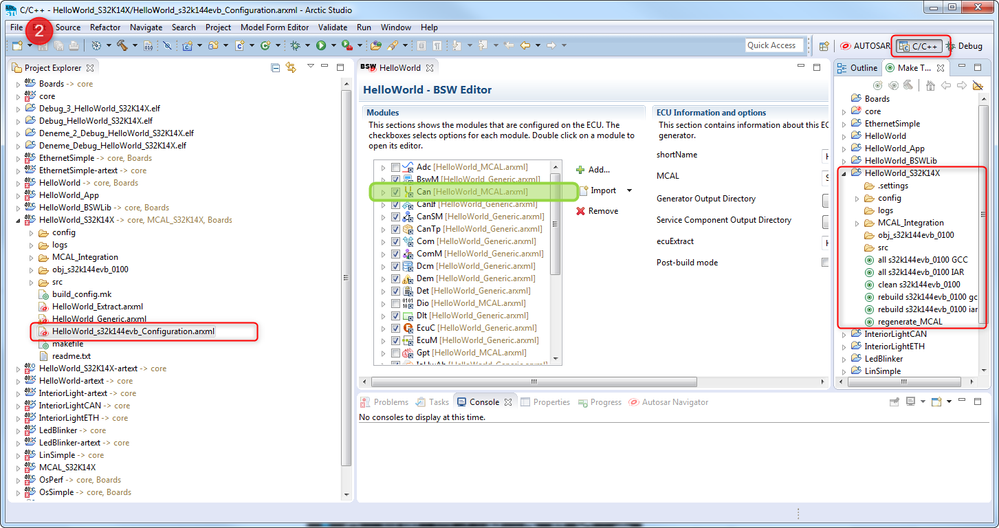The height and width of the screenshot is (528, 999).
Task: Toggle the Gpt module checkbox
Action: (x=396, y=353)
